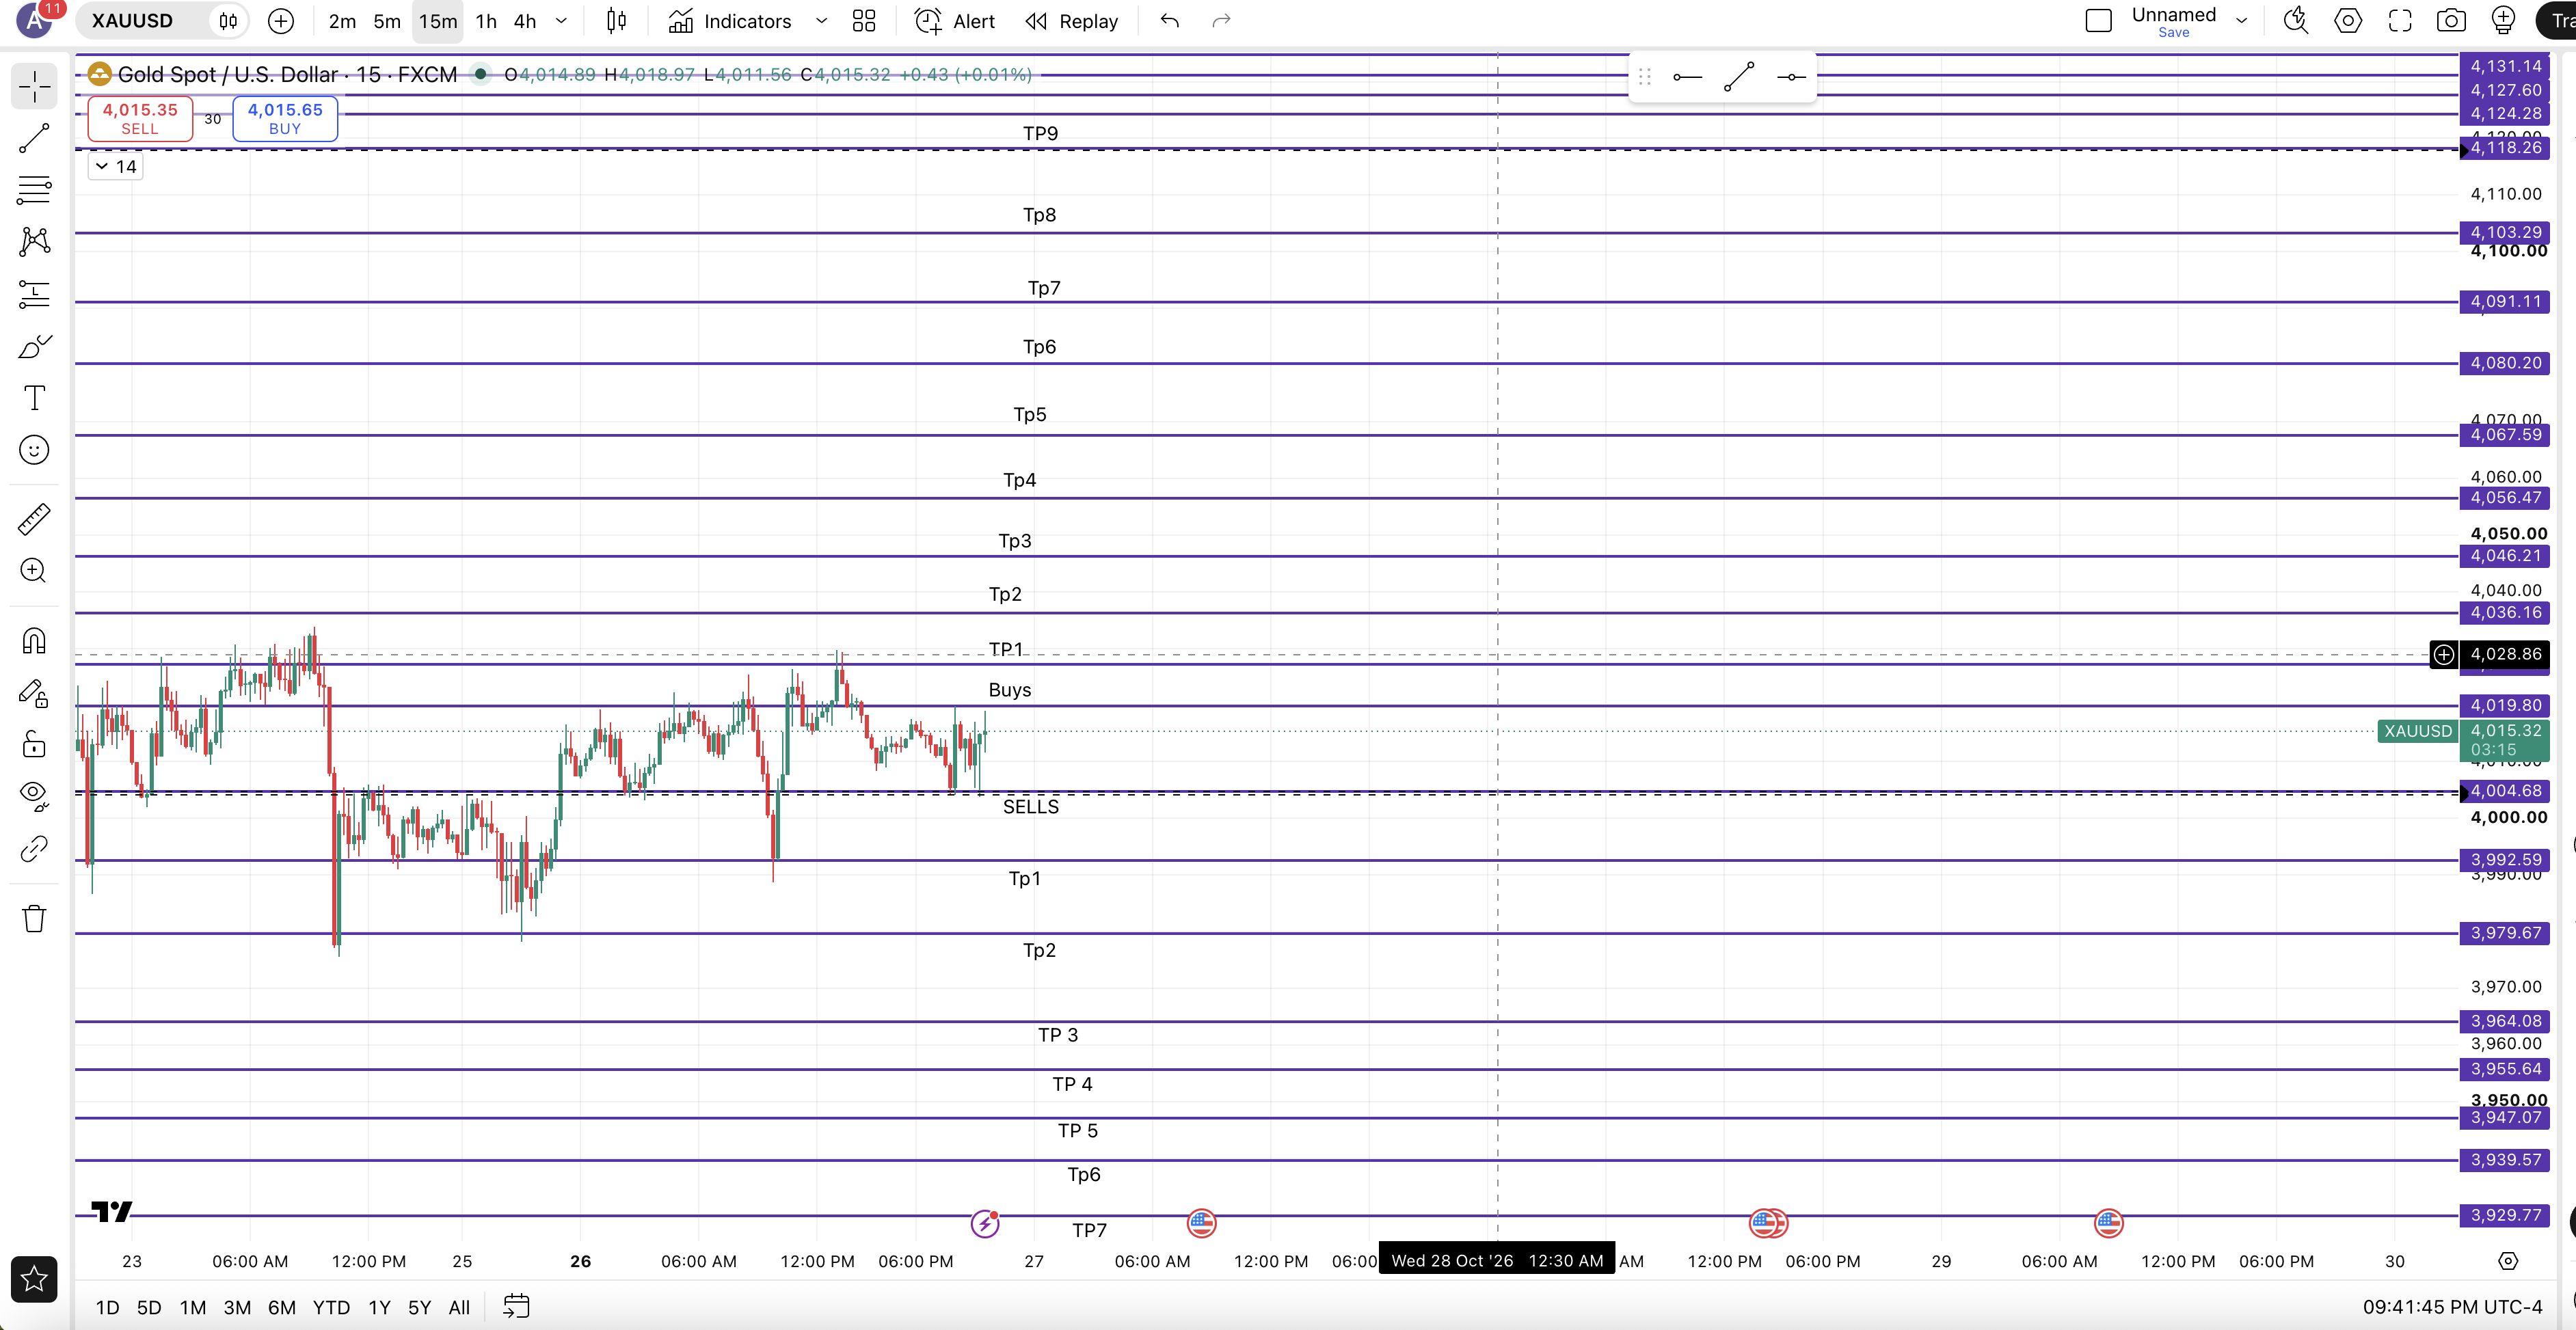
Task: Remove drawings with trash icon
Action: coord(34,919)
